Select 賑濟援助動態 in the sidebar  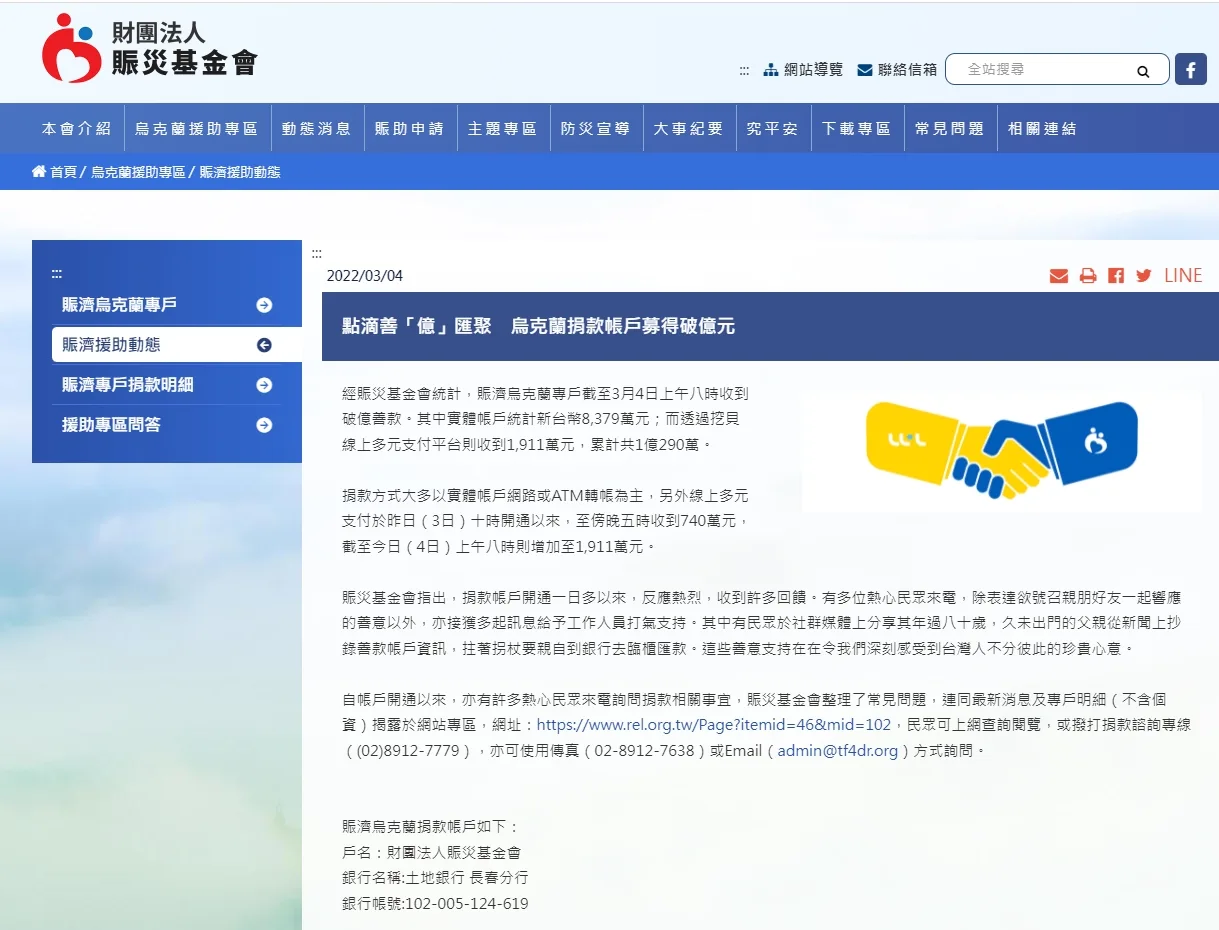click(x=177, y=345)
